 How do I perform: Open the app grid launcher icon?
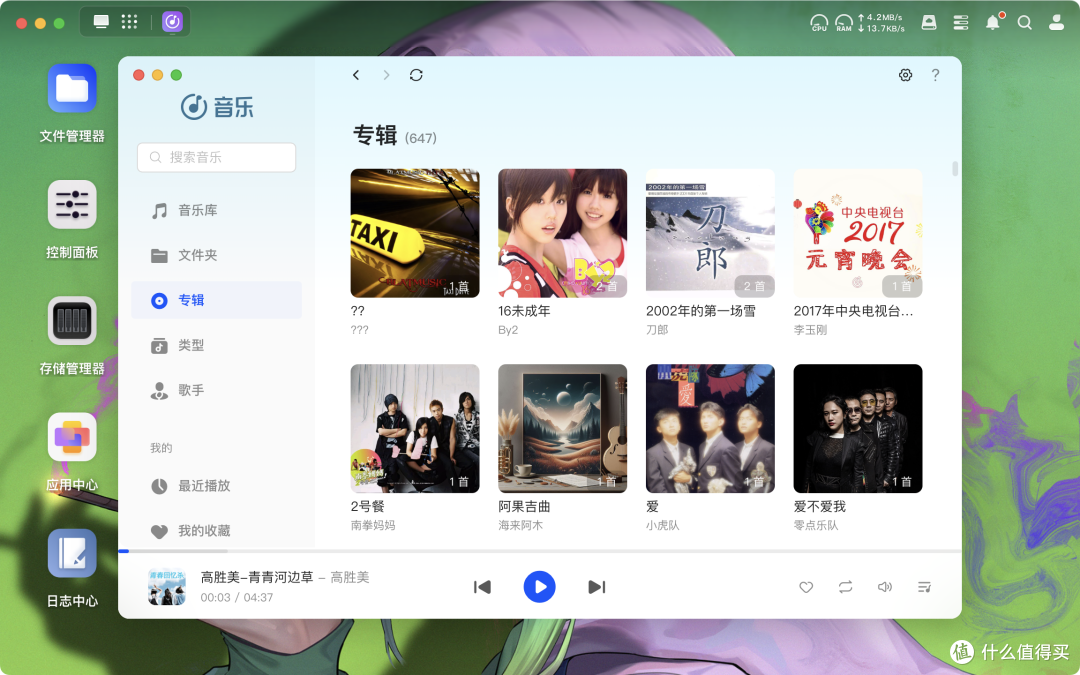click(x=129, y=22)
